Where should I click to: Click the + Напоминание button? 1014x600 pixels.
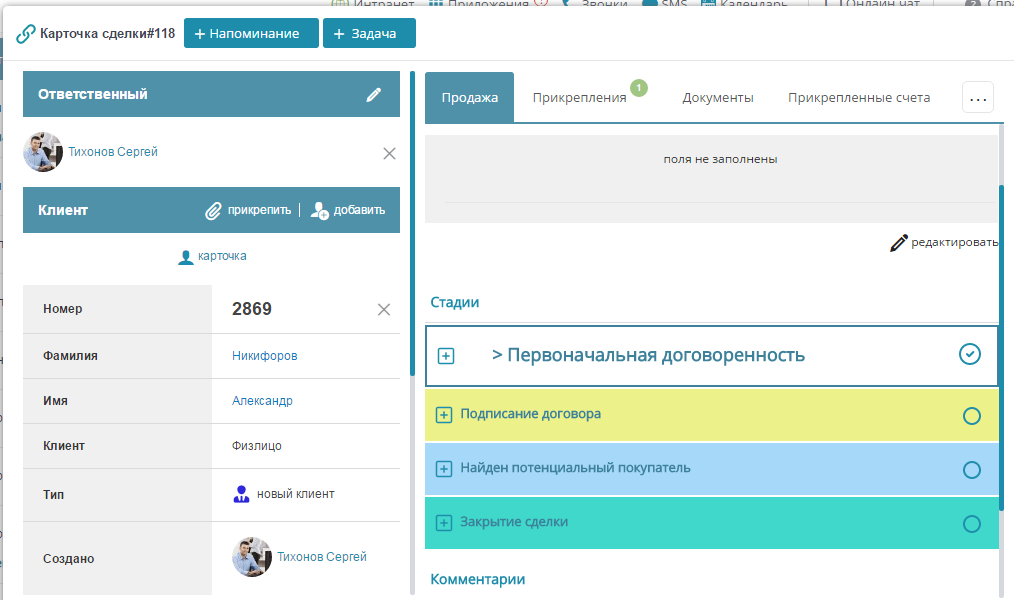pos(251,34)
